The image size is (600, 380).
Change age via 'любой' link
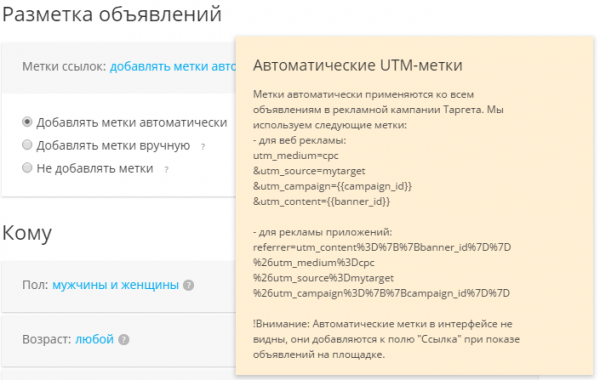pos(95,339)
